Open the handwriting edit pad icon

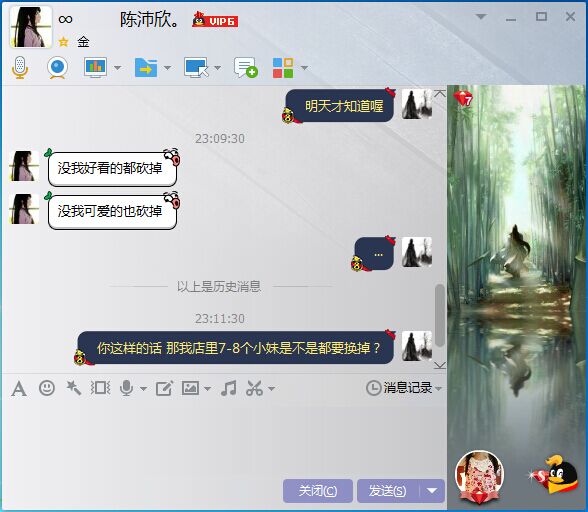pos(164,388)
